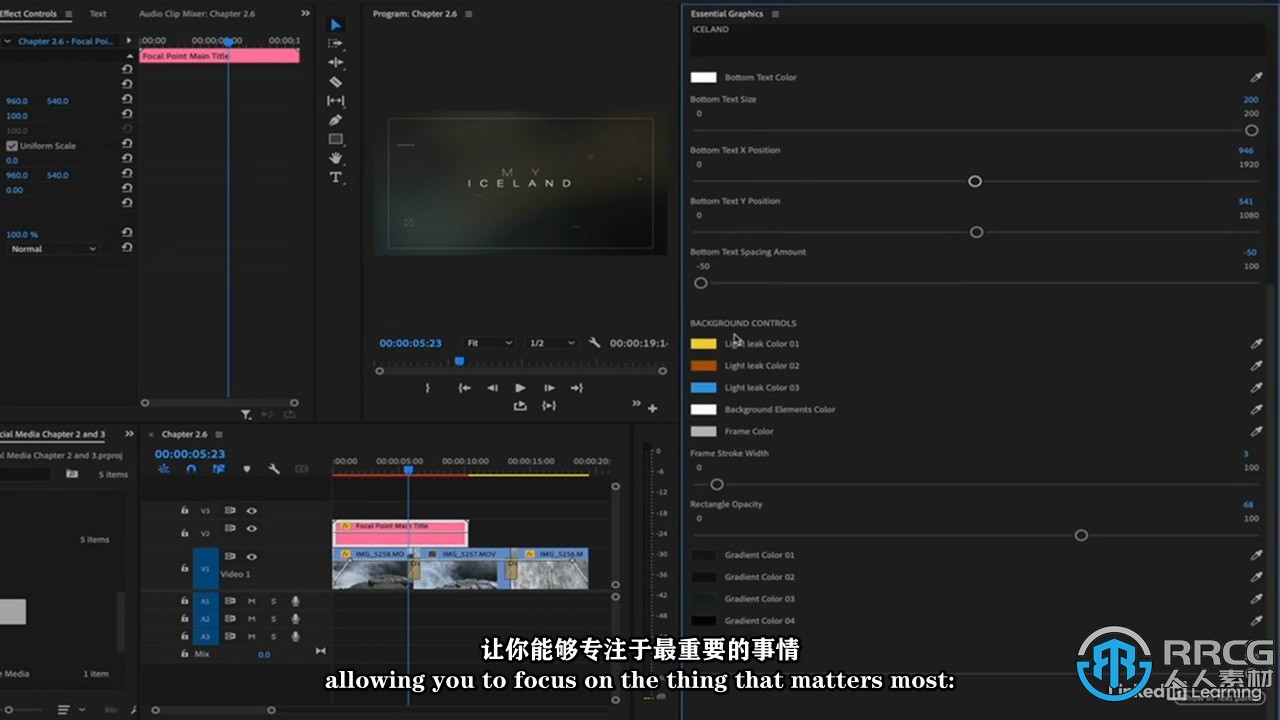Hide track V2 with eye icon
This screenshot has width=1280, height=720.
[251, 529]
